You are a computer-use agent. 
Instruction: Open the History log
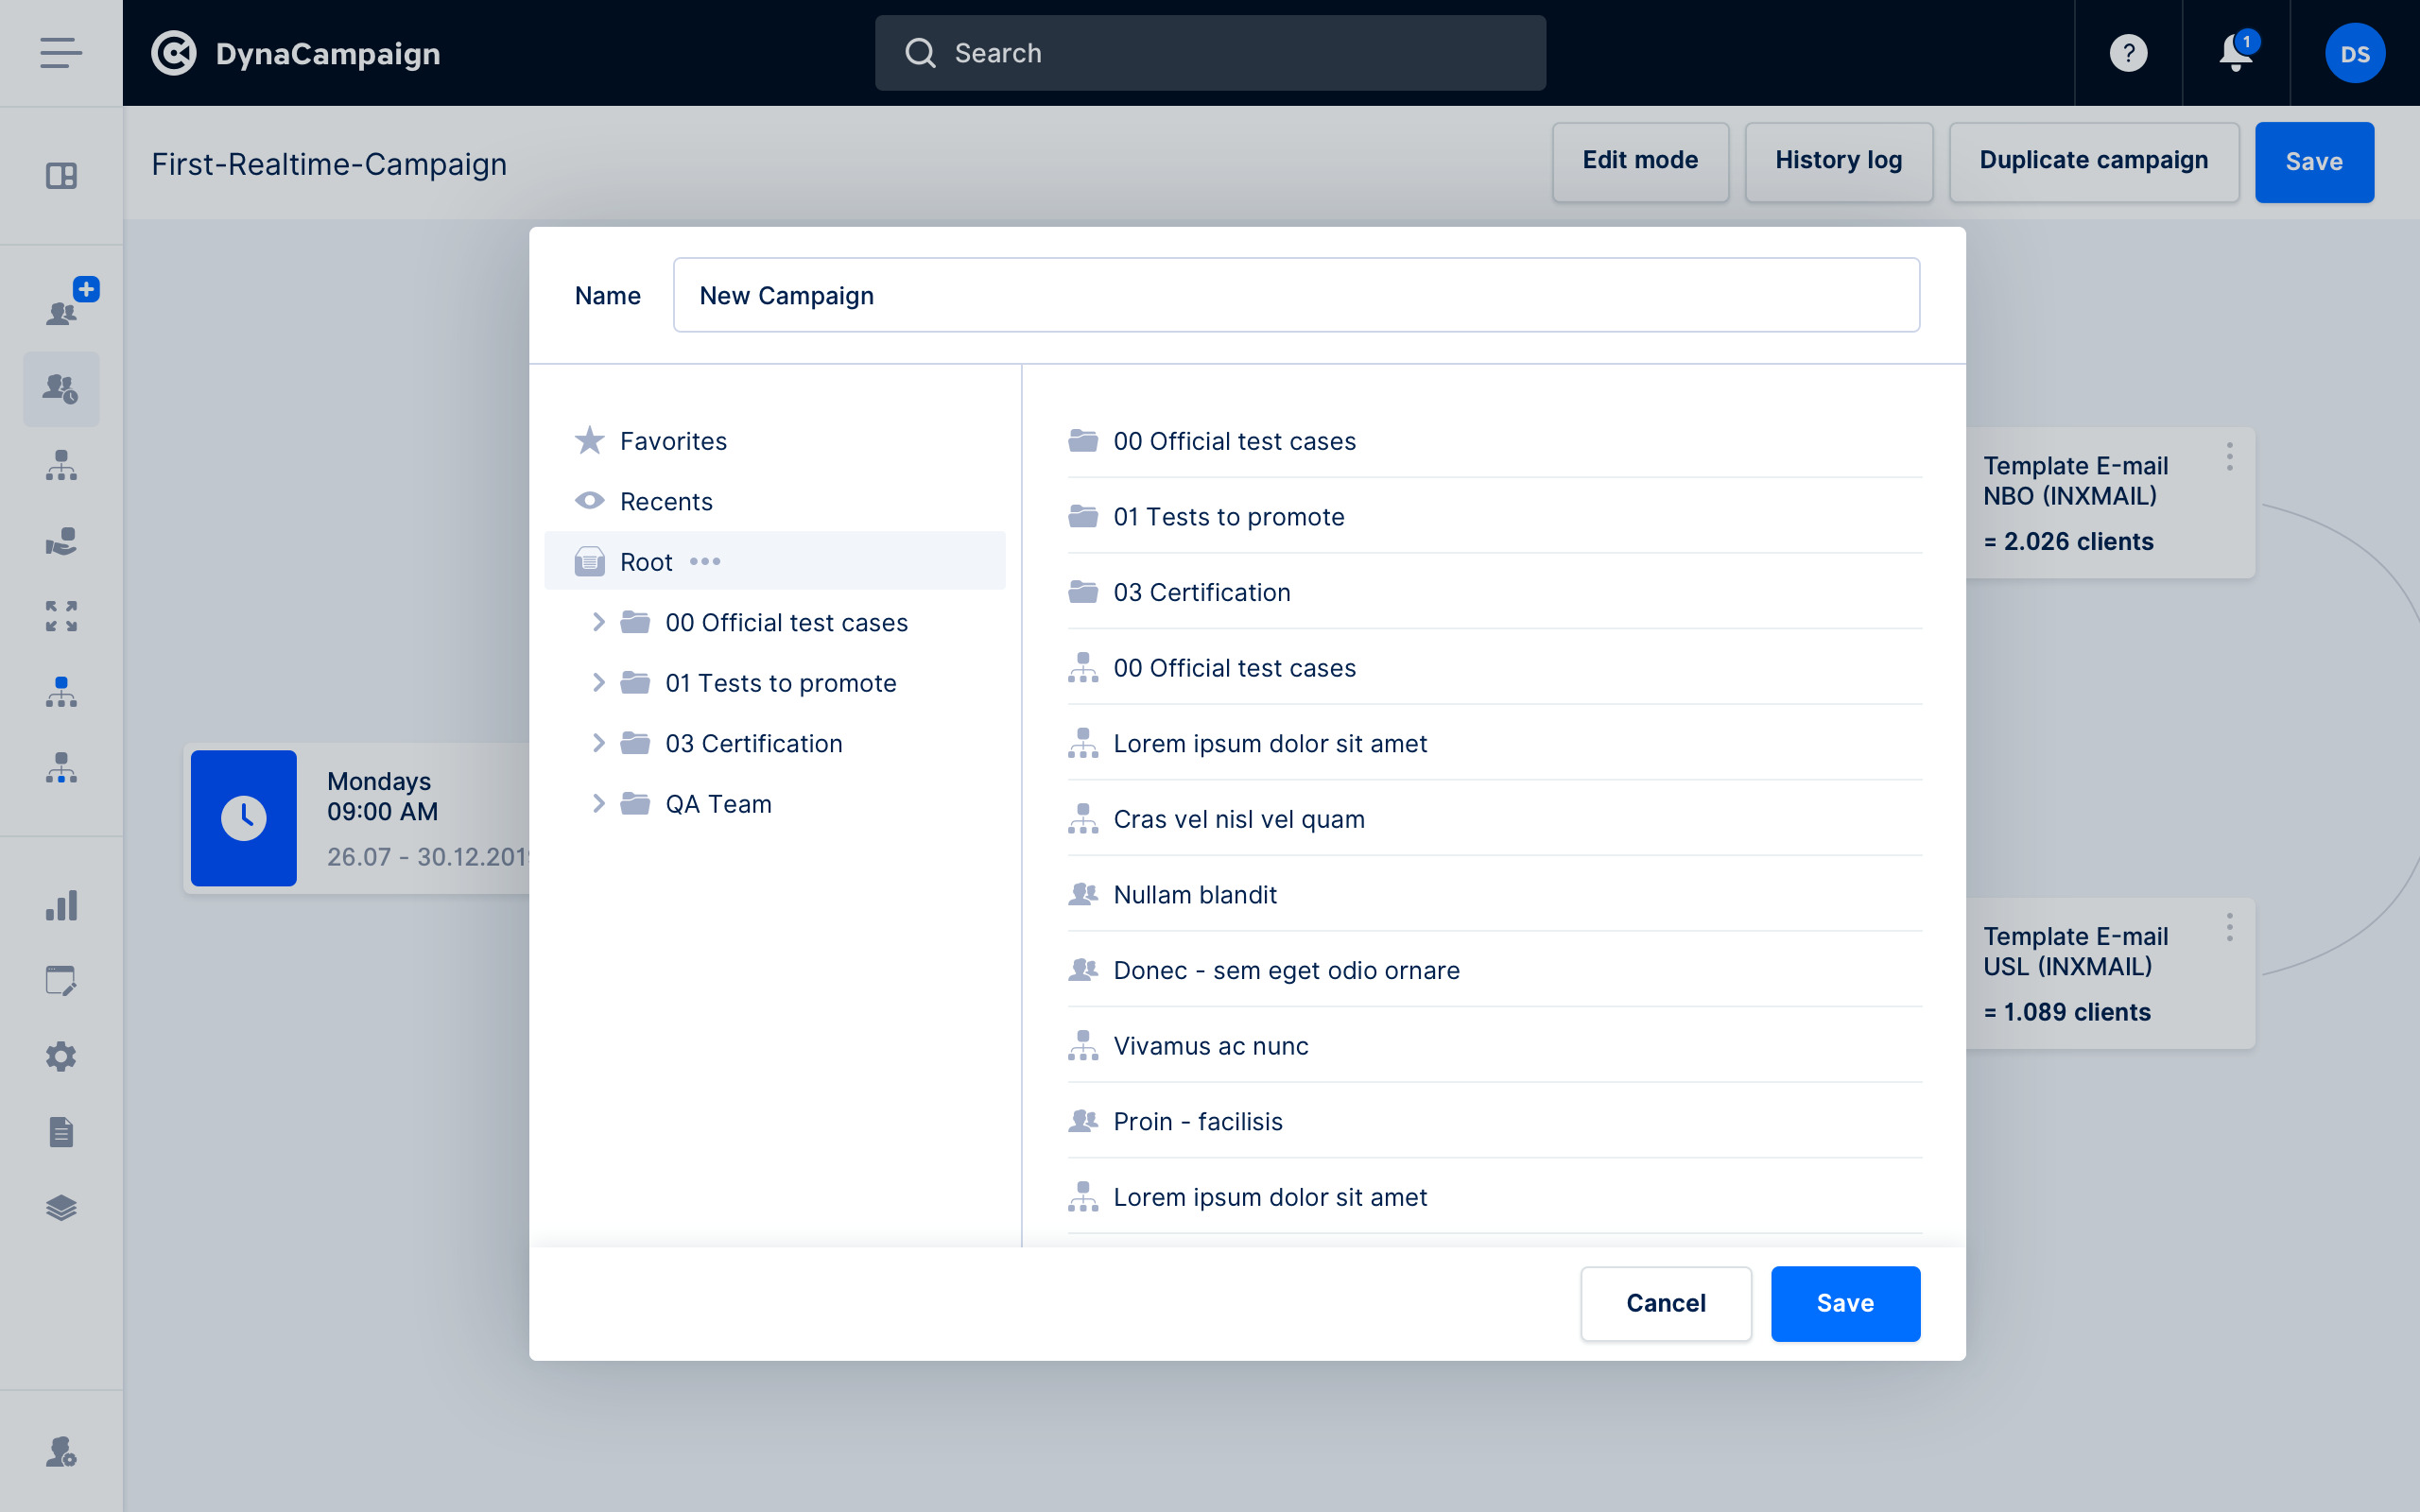[1838, 161]
